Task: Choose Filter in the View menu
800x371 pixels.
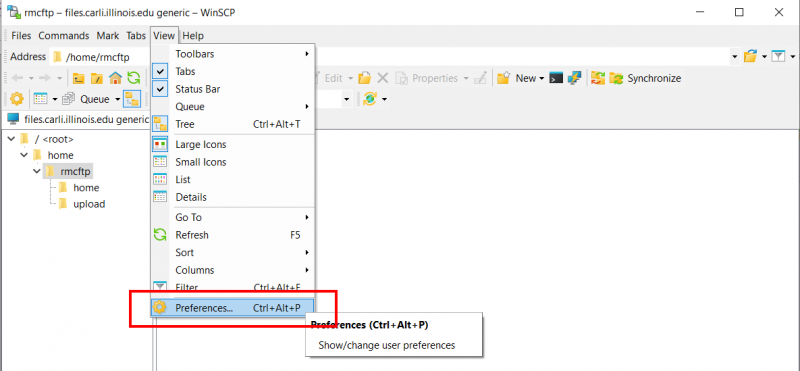Action: [x=233, y=287]
